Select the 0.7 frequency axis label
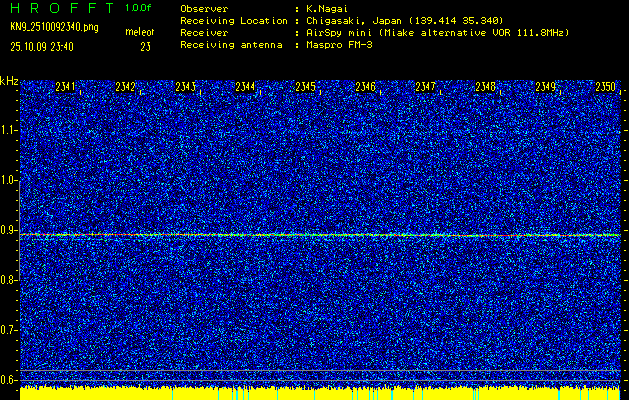The height and width of the screenshot is (400, 629). click(9, 330)
